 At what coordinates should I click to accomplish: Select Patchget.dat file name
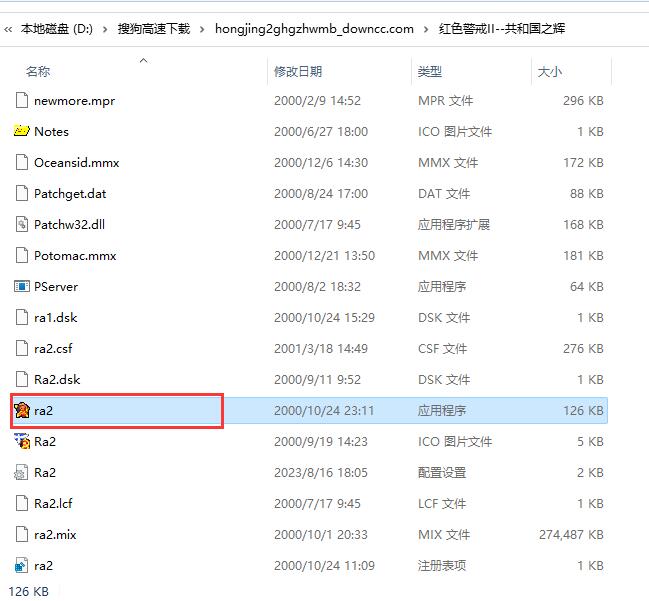(70, 194)
